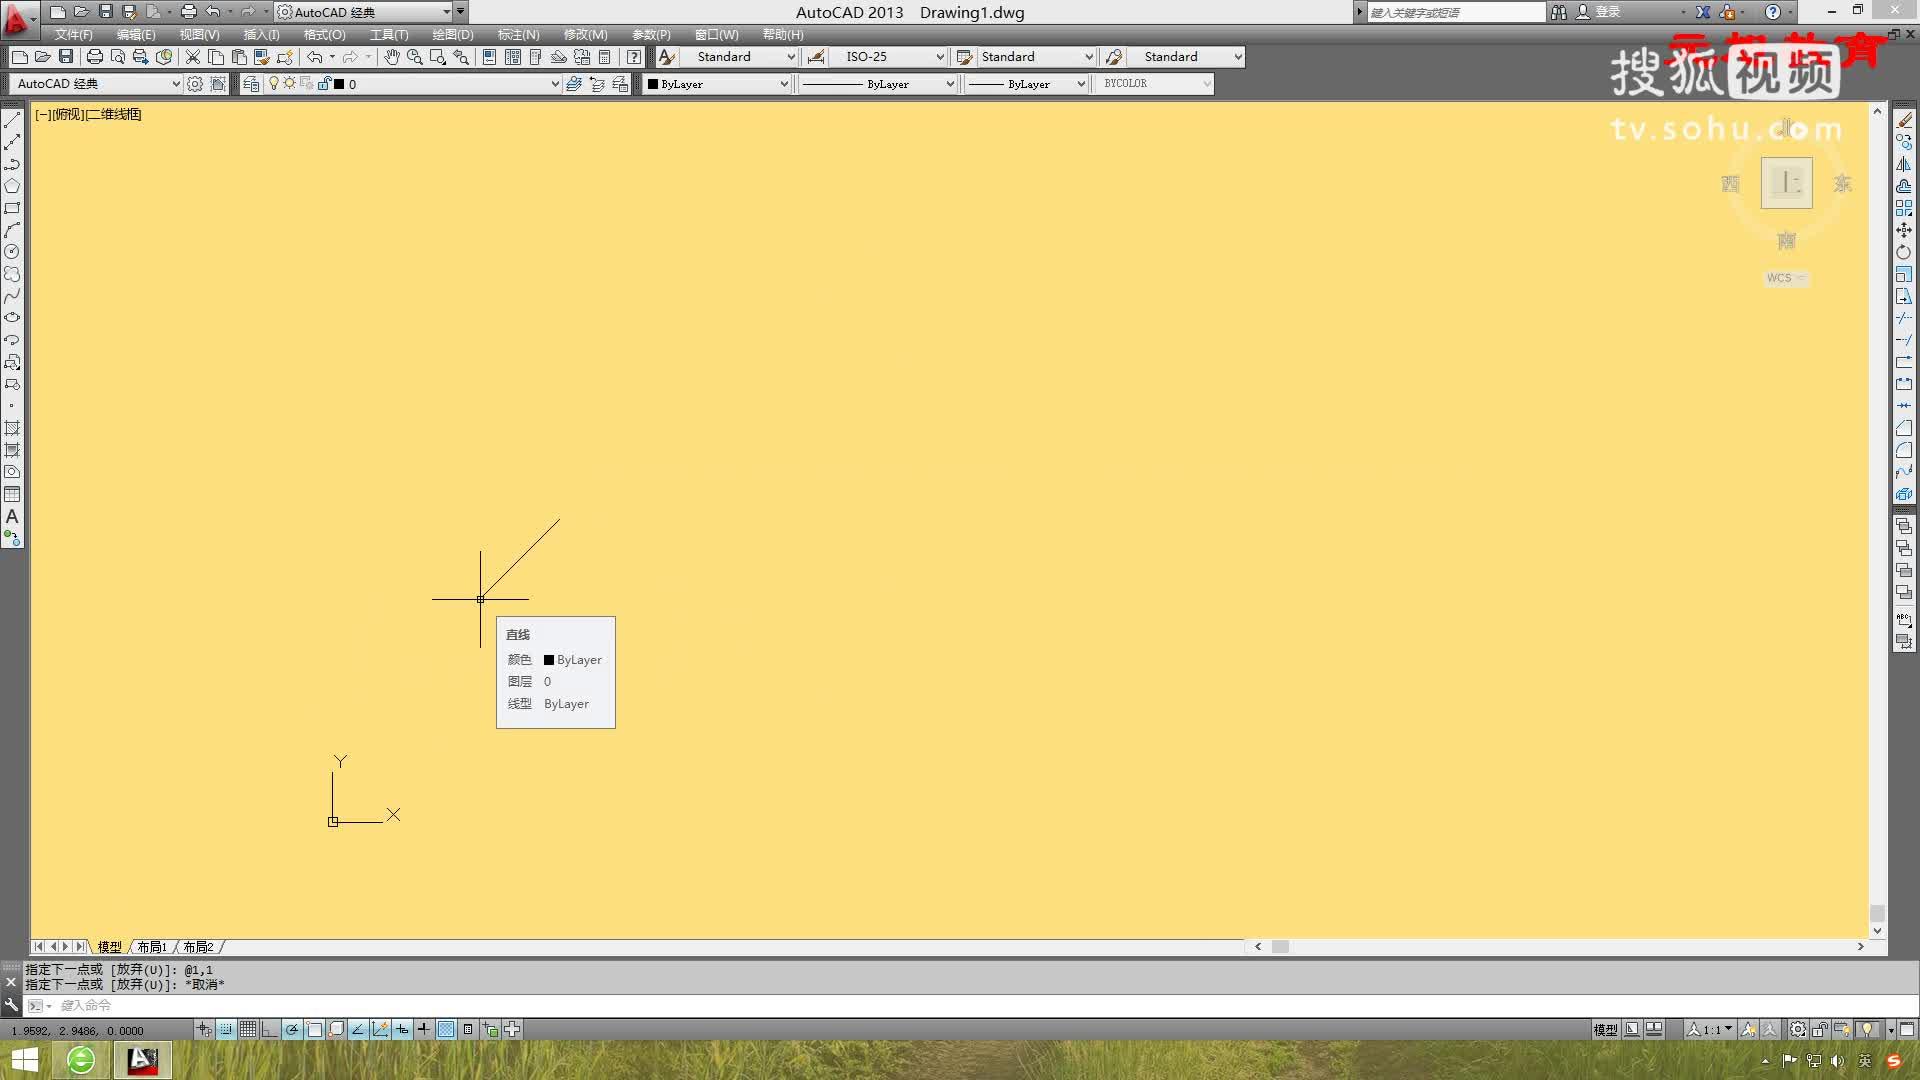Open the ISO-25 dimension style dropdown

[x=939, y=57]
